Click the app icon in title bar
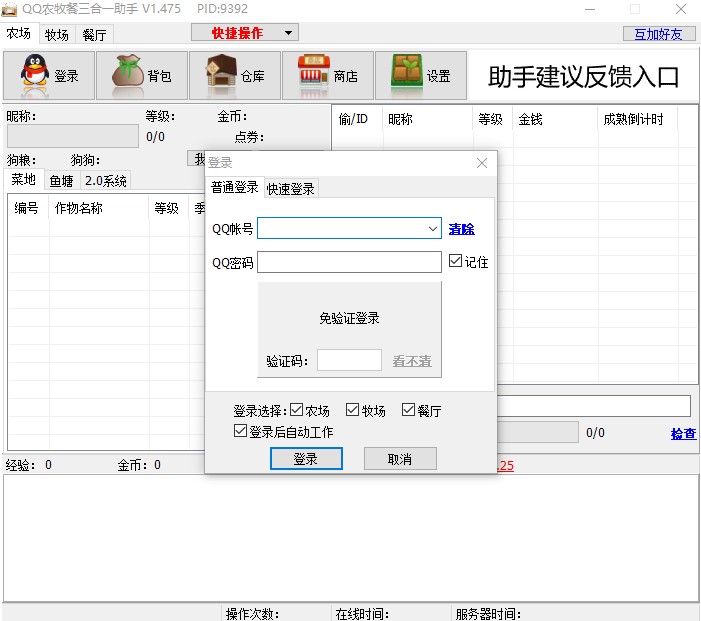 tap(9, 9)
